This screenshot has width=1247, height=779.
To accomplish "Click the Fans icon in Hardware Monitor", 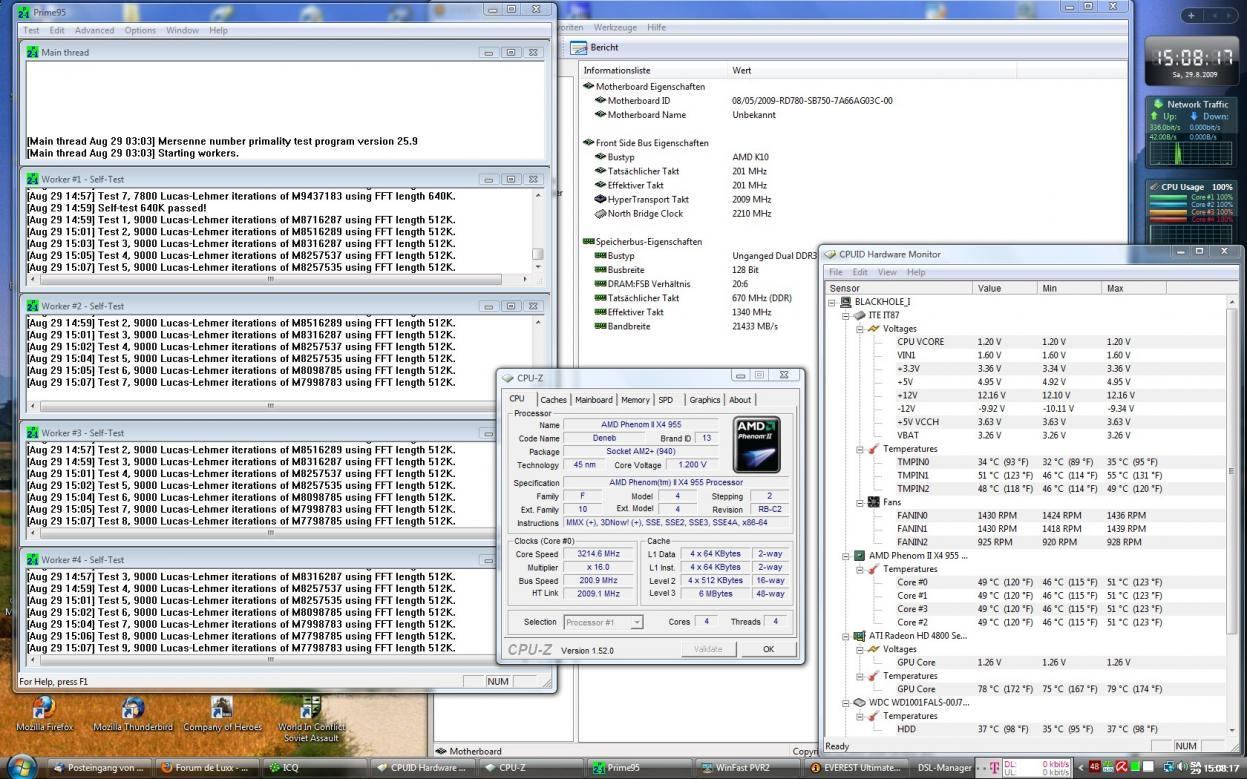I will tap(873, 502).
